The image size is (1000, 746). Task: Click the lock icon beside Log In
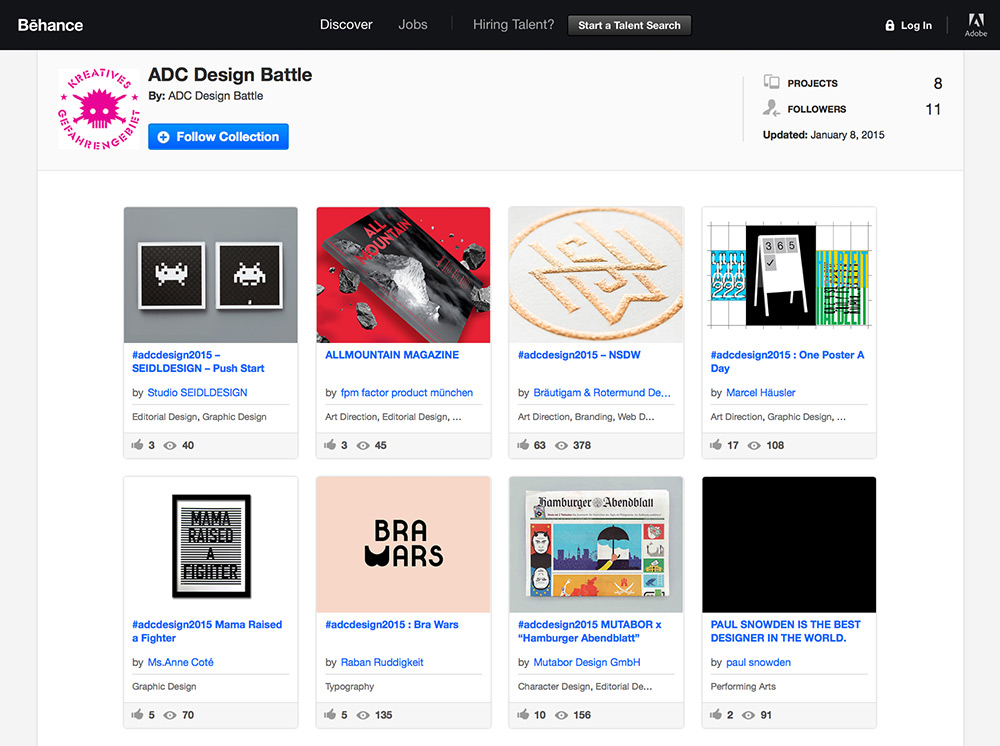click(890, 26)
